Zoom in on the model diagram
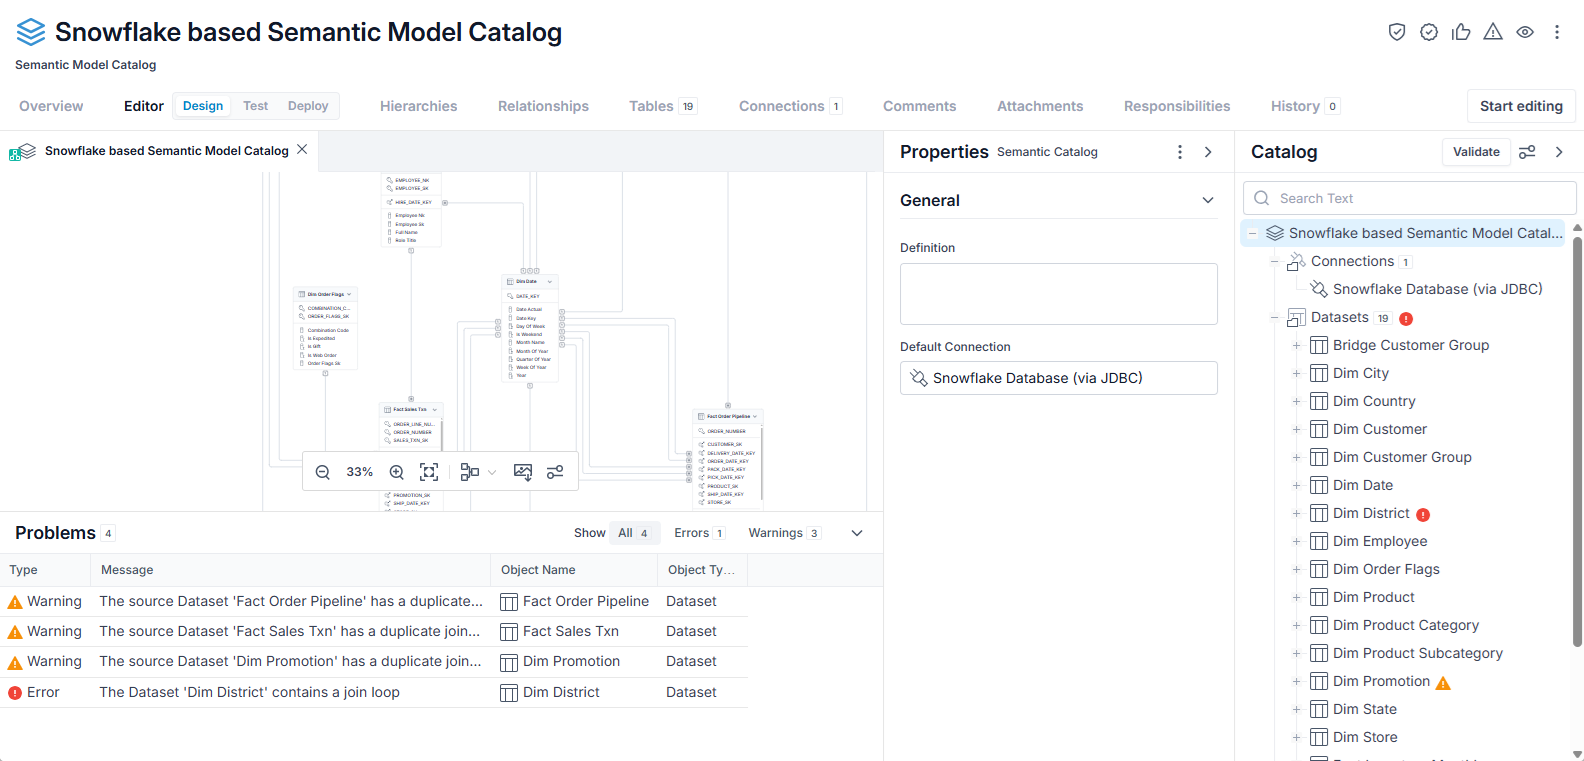The height and width of the screenshot is (761, 1584). click(x=397, y=472)
